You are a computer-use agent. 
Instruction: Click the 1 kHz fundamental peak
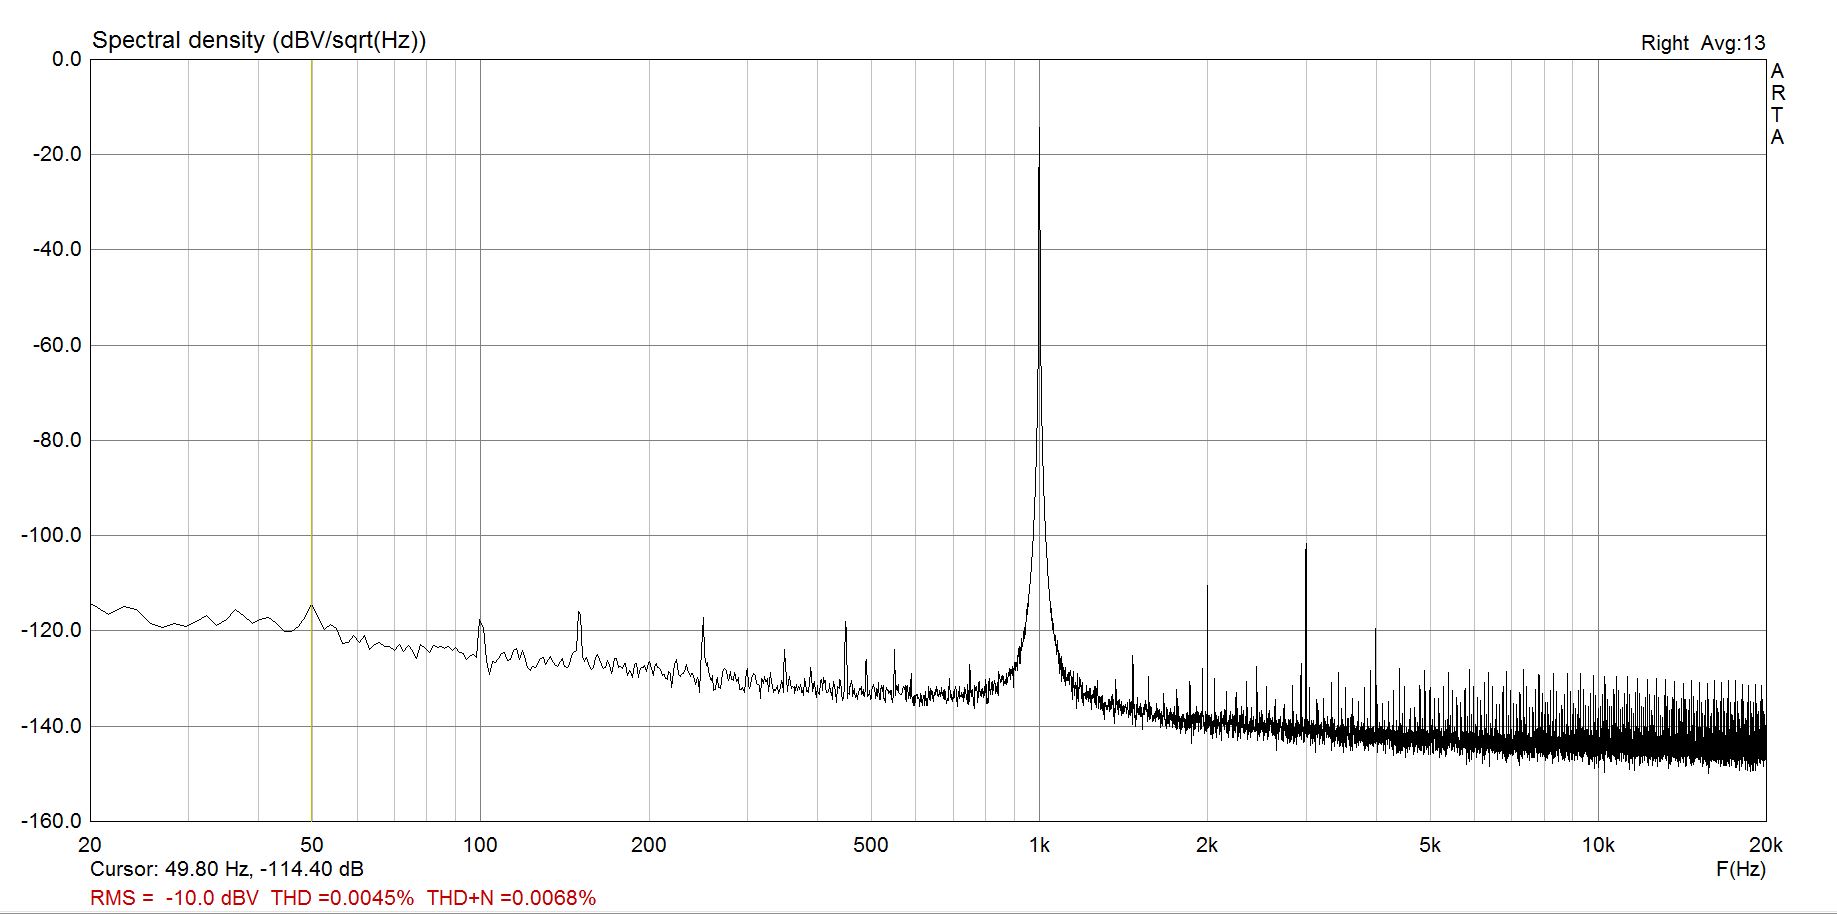tap(1039, 400)
